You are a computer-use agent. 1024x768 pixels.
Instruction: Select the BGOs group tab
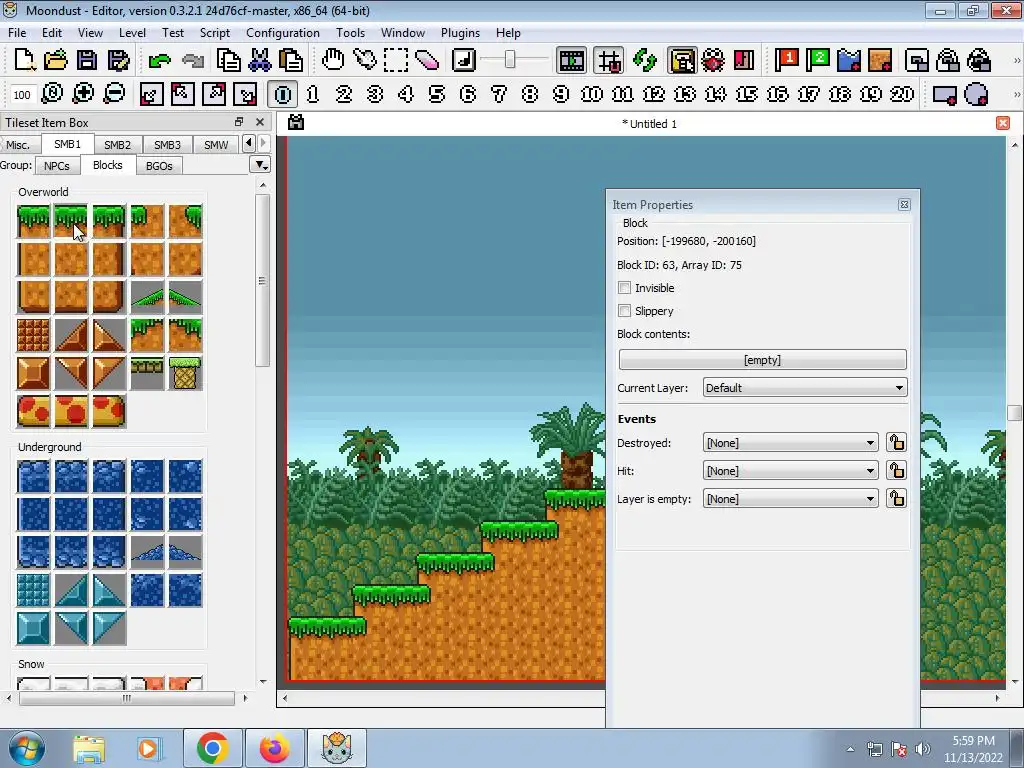(159, 166)
